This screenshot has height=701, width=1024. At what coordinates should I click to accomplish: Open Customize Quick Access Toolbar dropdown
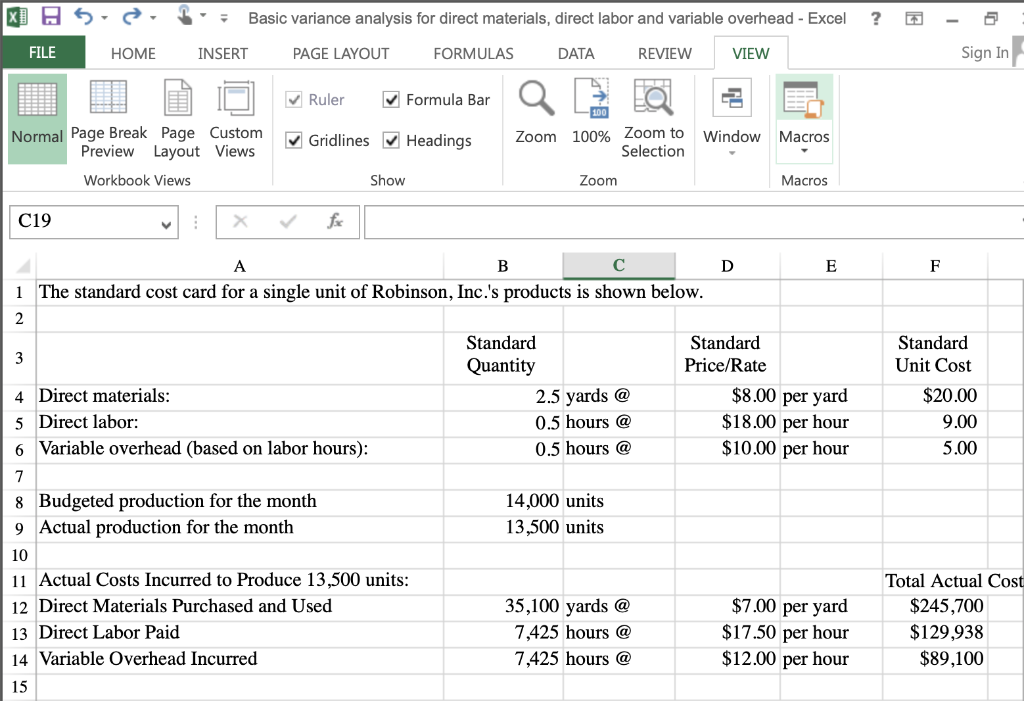click(x=224, y=18)
